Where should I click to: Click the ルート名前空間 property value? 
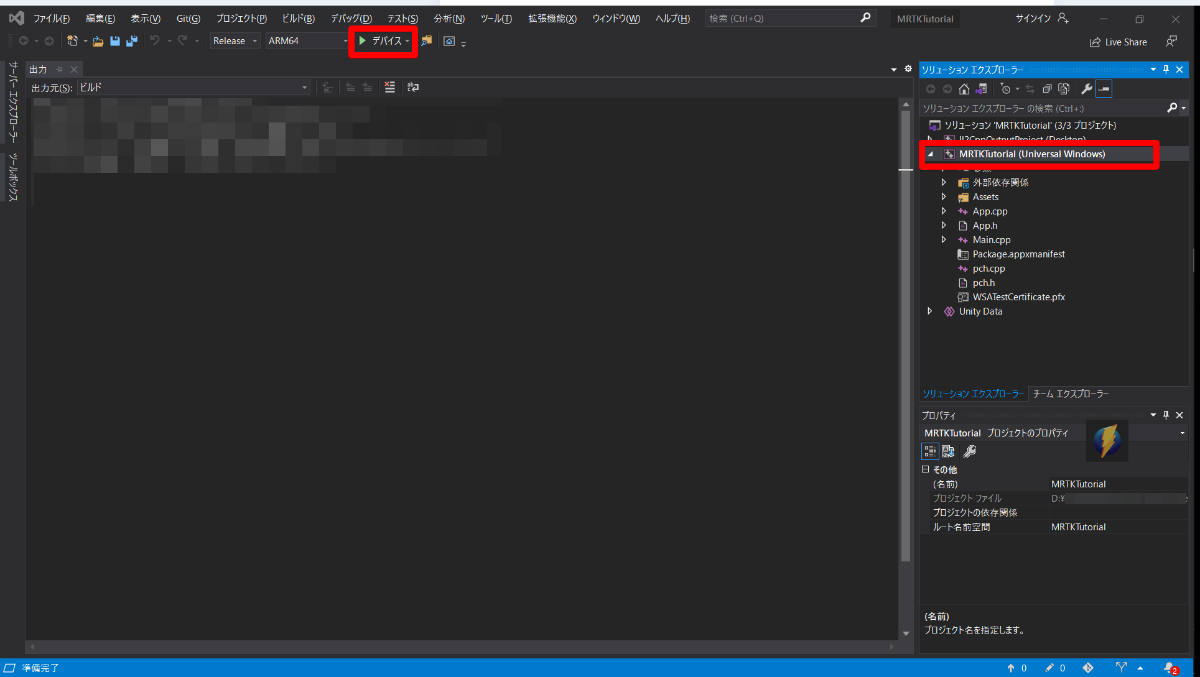point(1117,527)
